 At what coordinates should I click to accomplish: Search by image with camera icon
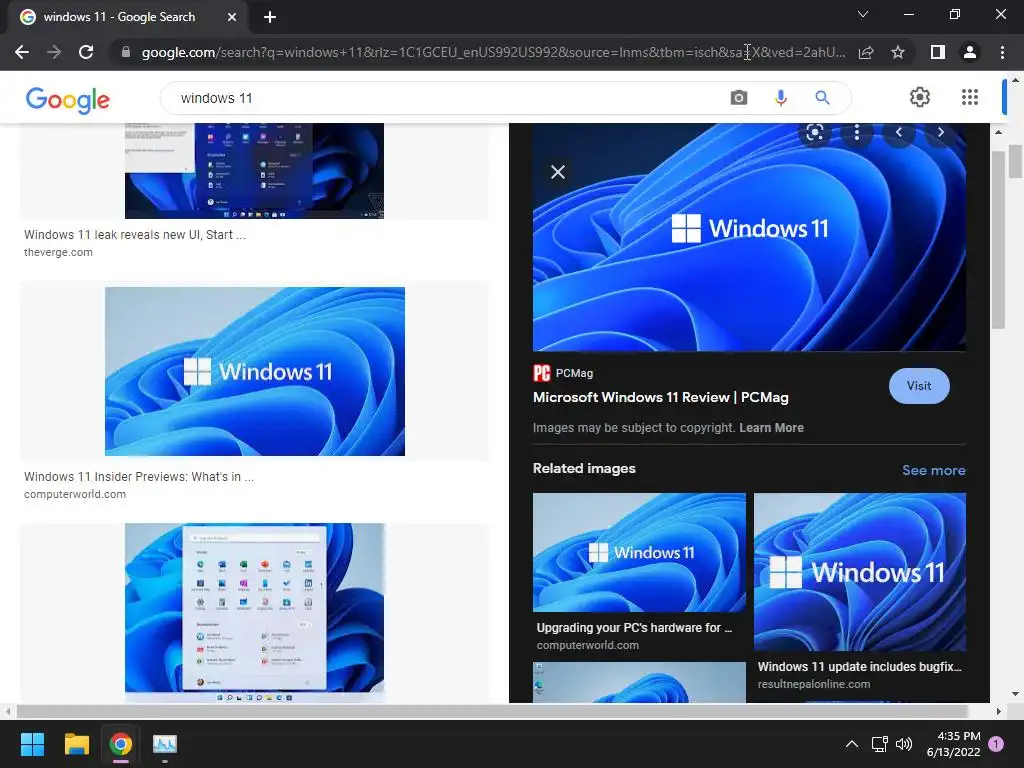[x=739, y=98]
